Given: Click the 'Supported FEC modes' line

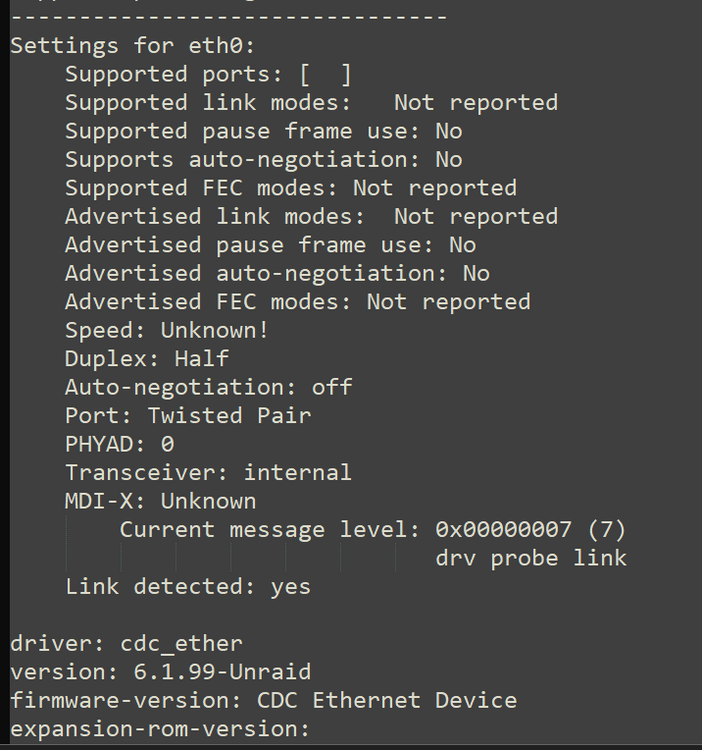Looking at the screenshot, I should (x=291, y=188).
